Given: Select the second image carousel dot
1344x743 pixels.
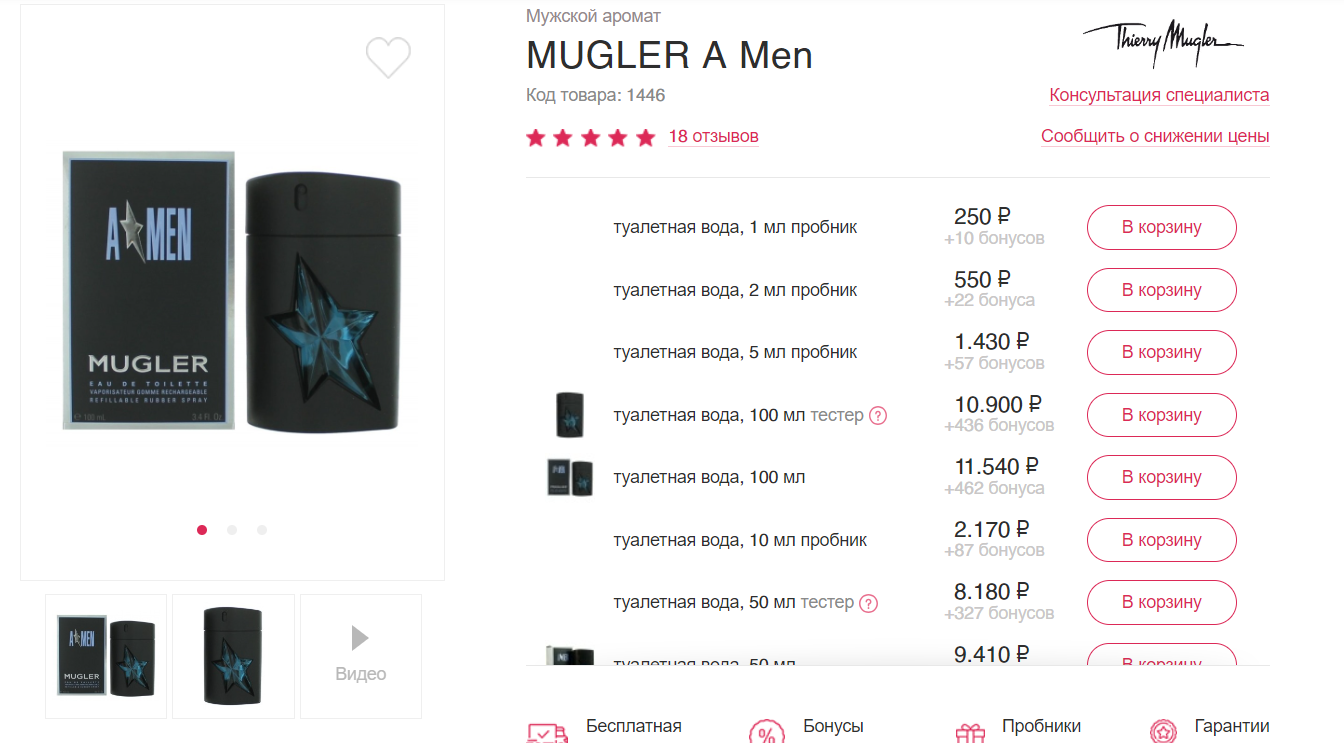Looking at the screenshot, I should [x=232, y=530].
